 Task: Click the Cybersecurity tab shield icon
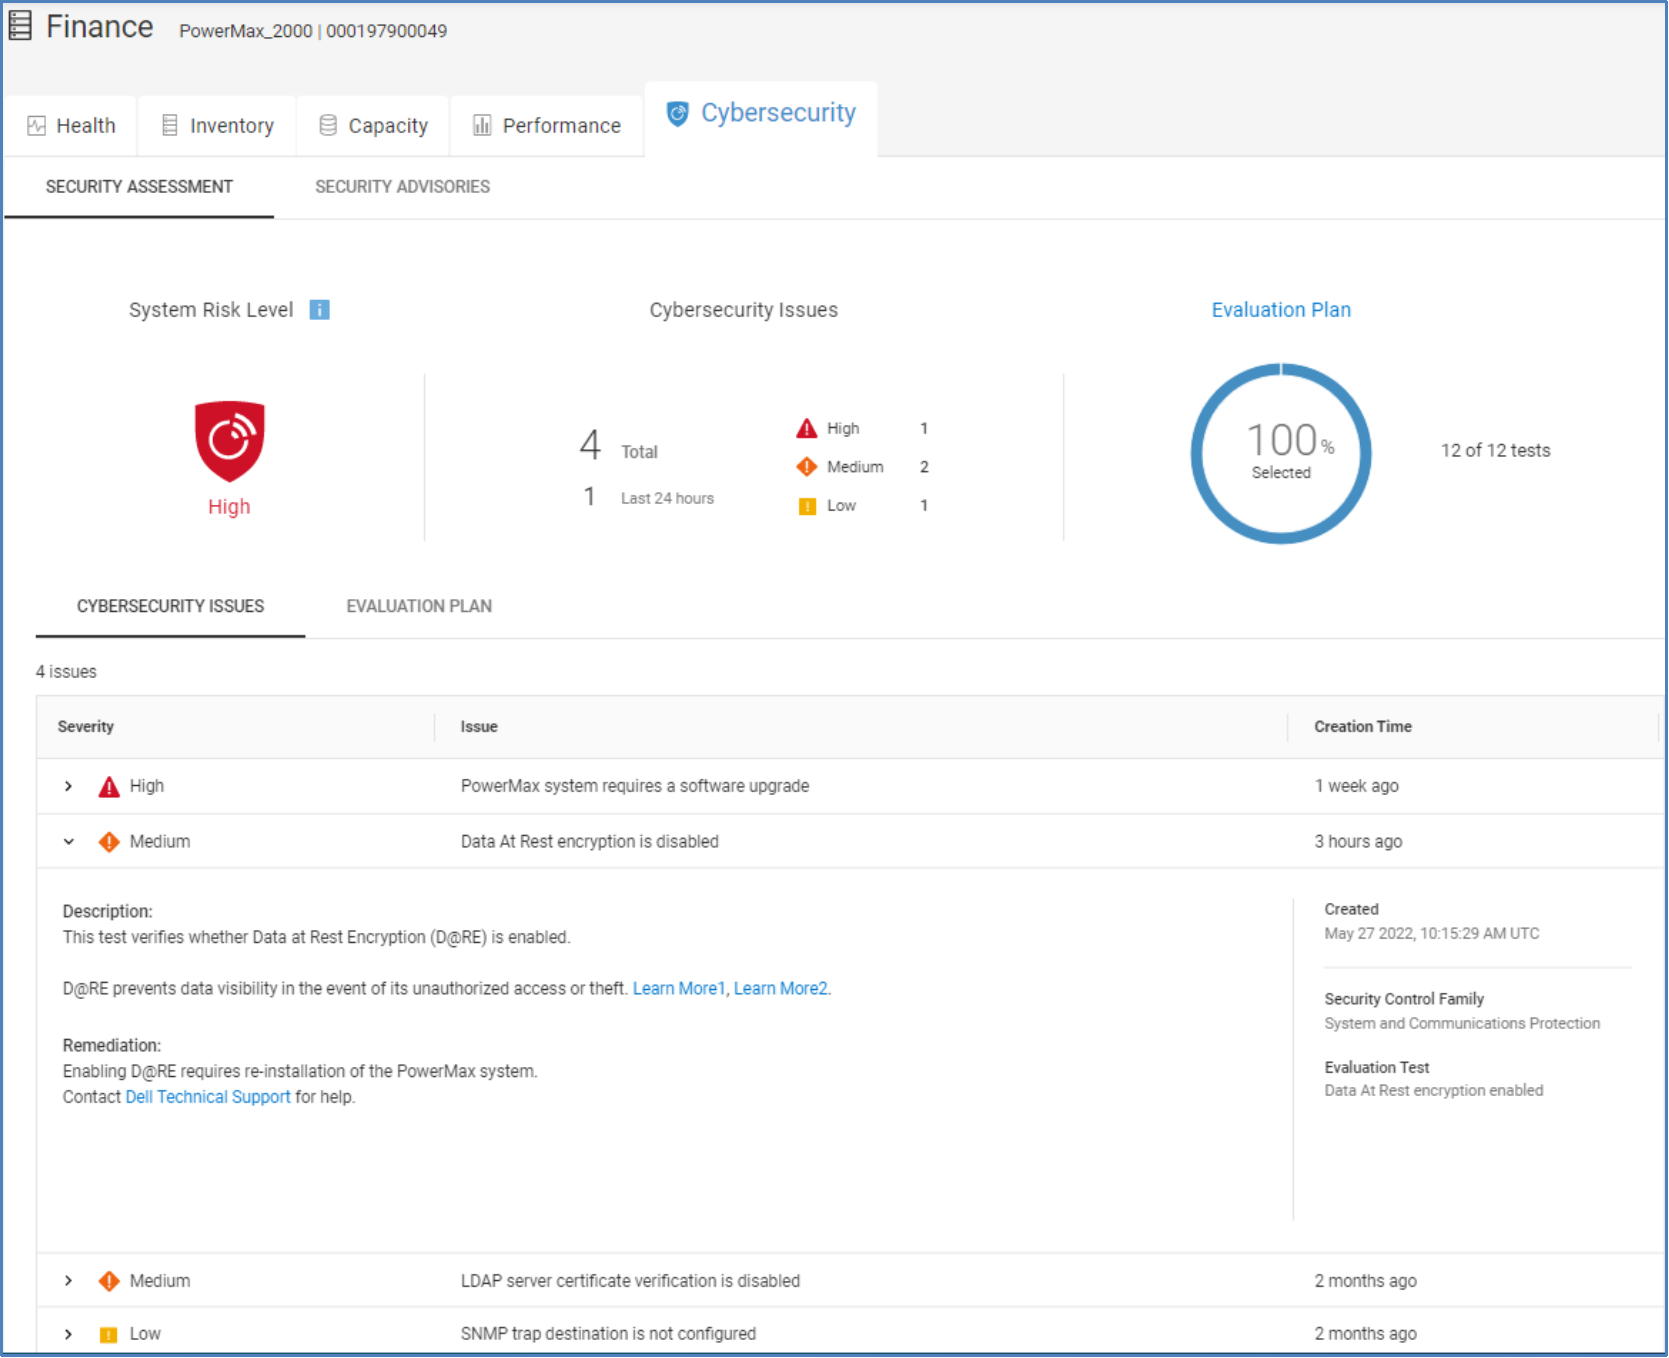click(x=678, y=113)
